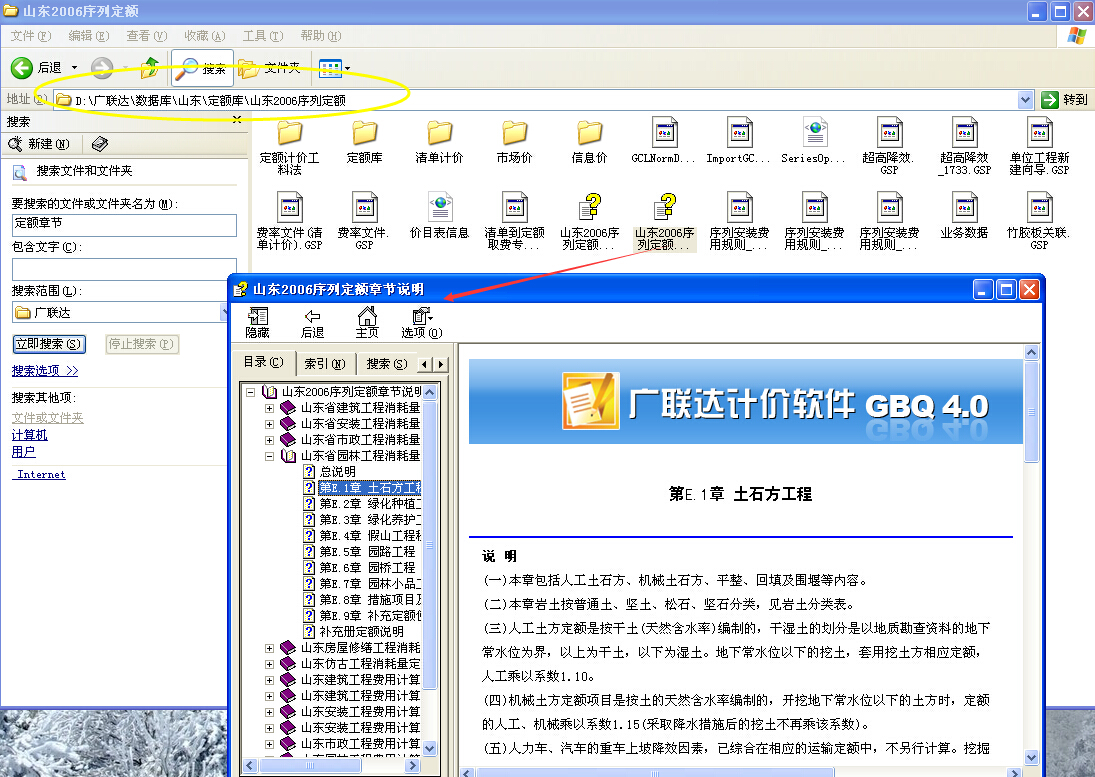Open the 帮助 menu
1095x777 pixels.
tap(321, 36)
